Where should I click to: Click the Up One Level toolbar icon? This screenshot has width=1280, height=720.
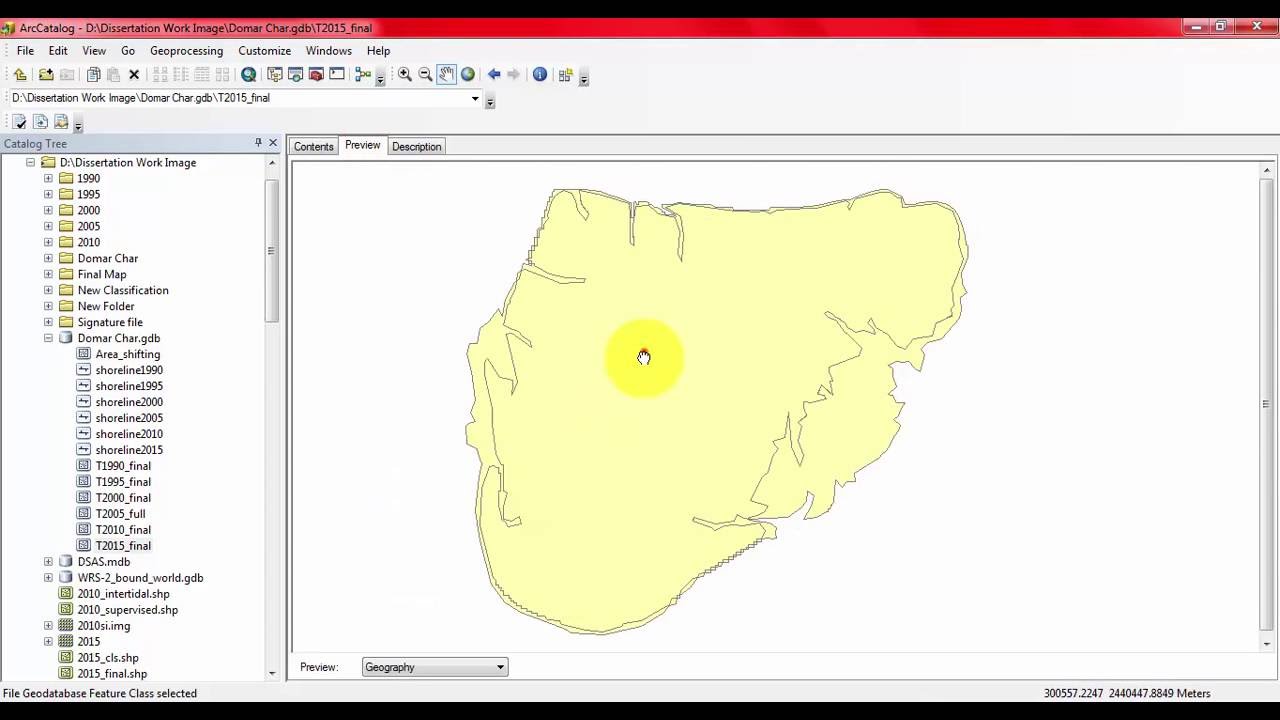pos(20,74)
